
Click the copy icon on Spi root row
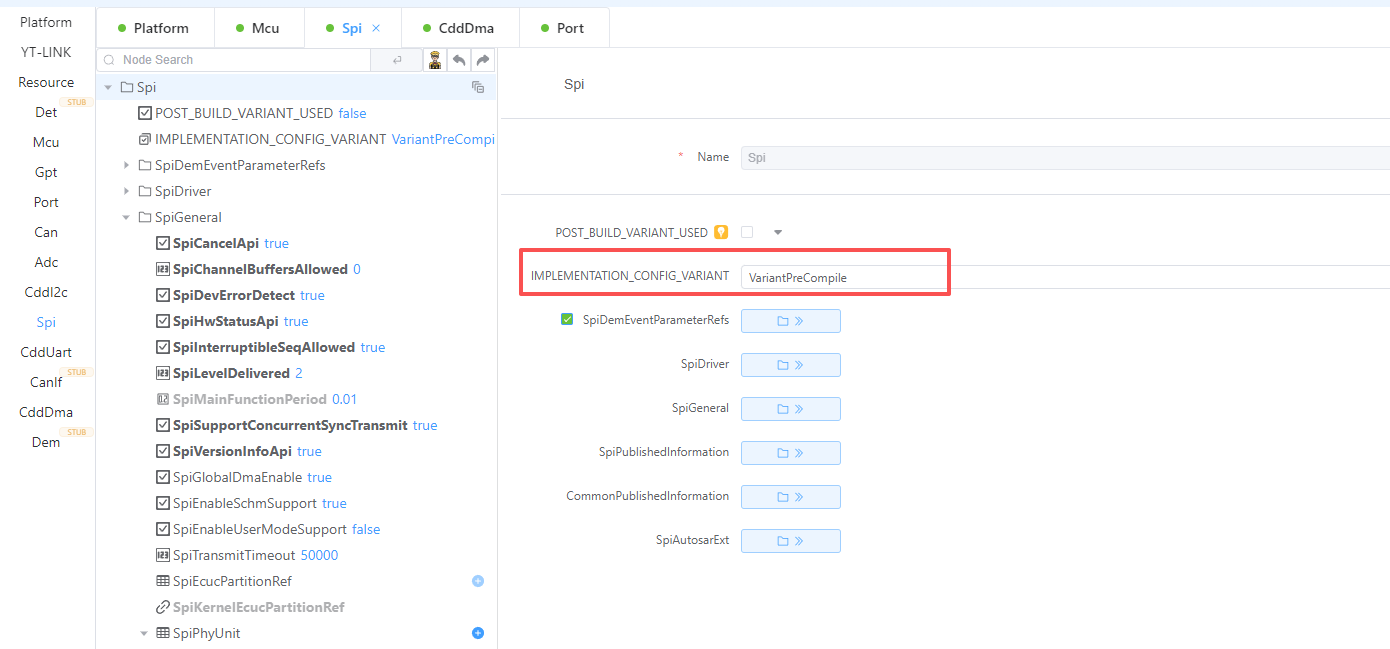pyautogui.click(x=478, y=87)
